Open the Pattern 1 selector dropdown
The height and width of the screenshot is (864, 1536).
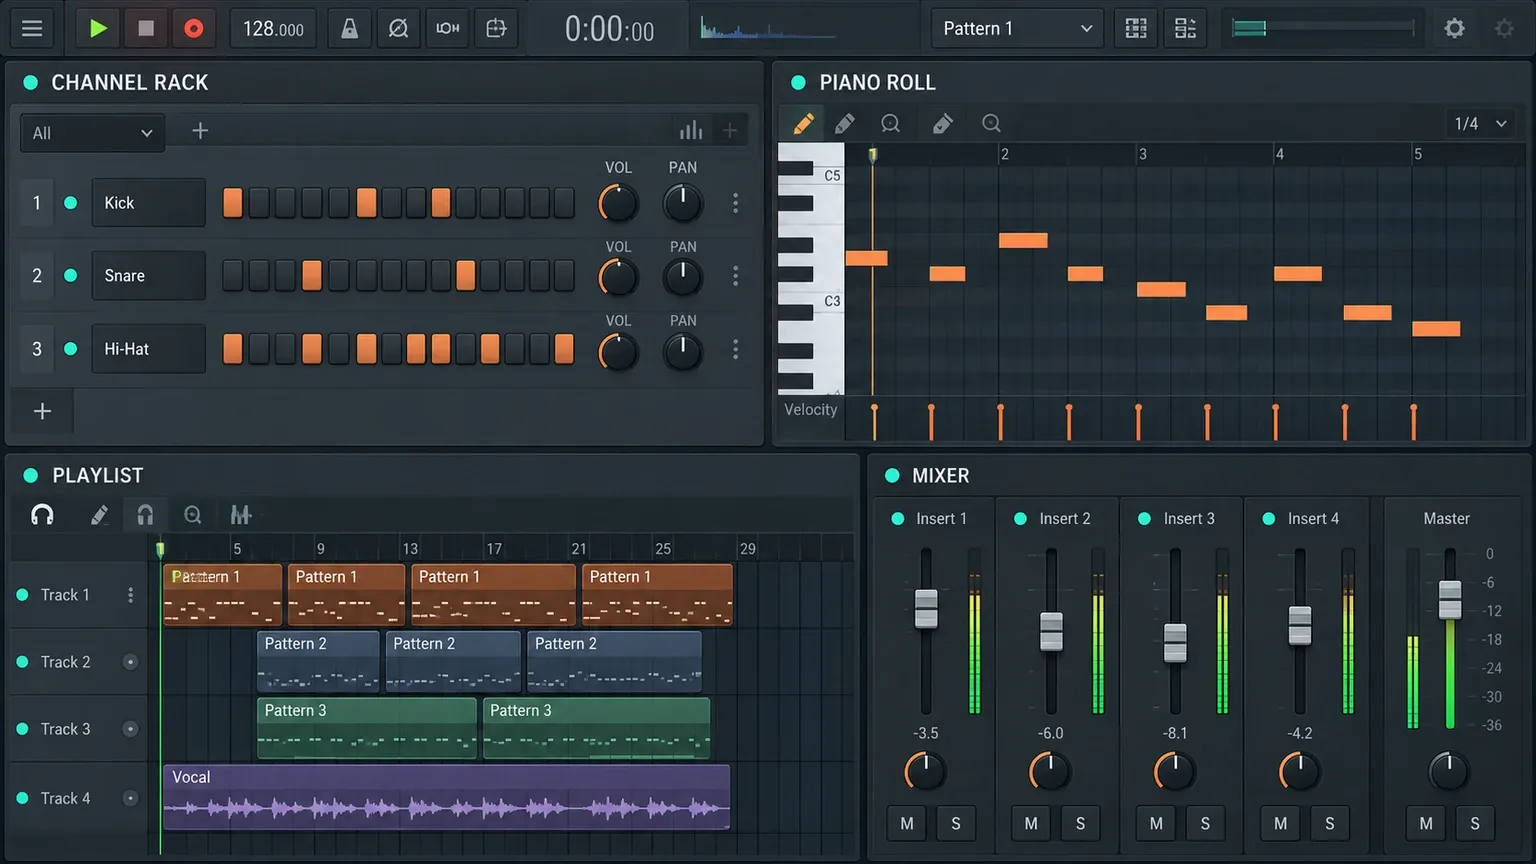coord(1017,28)
